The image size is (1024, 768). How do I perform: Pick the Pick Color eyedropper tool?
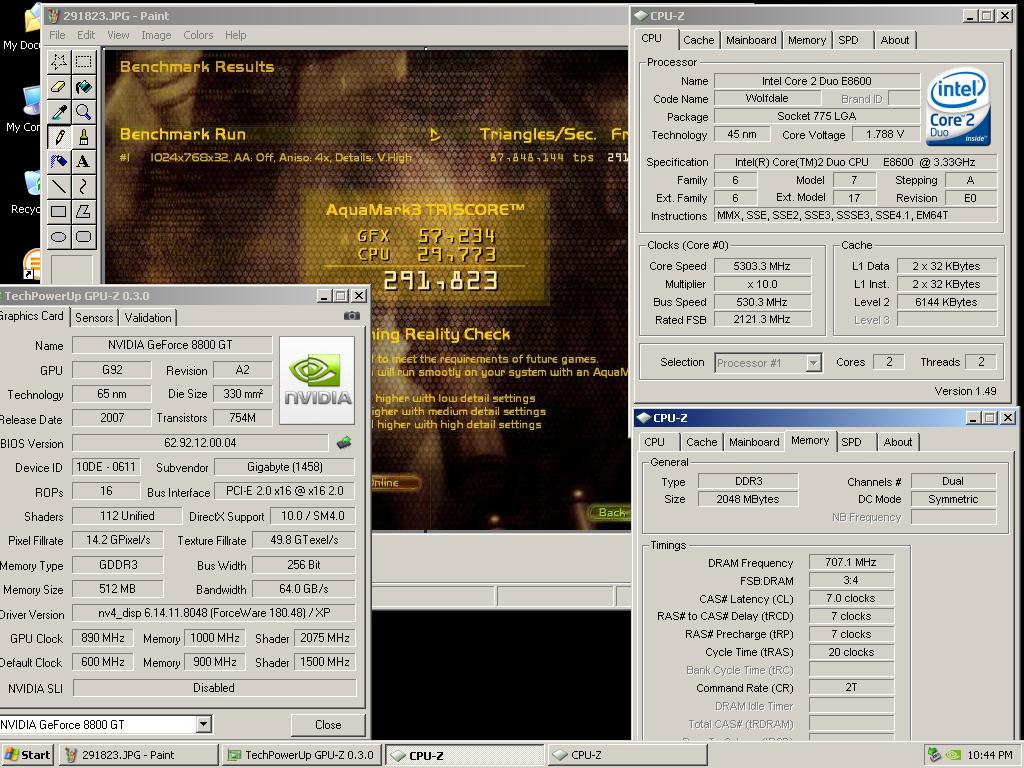59,112
